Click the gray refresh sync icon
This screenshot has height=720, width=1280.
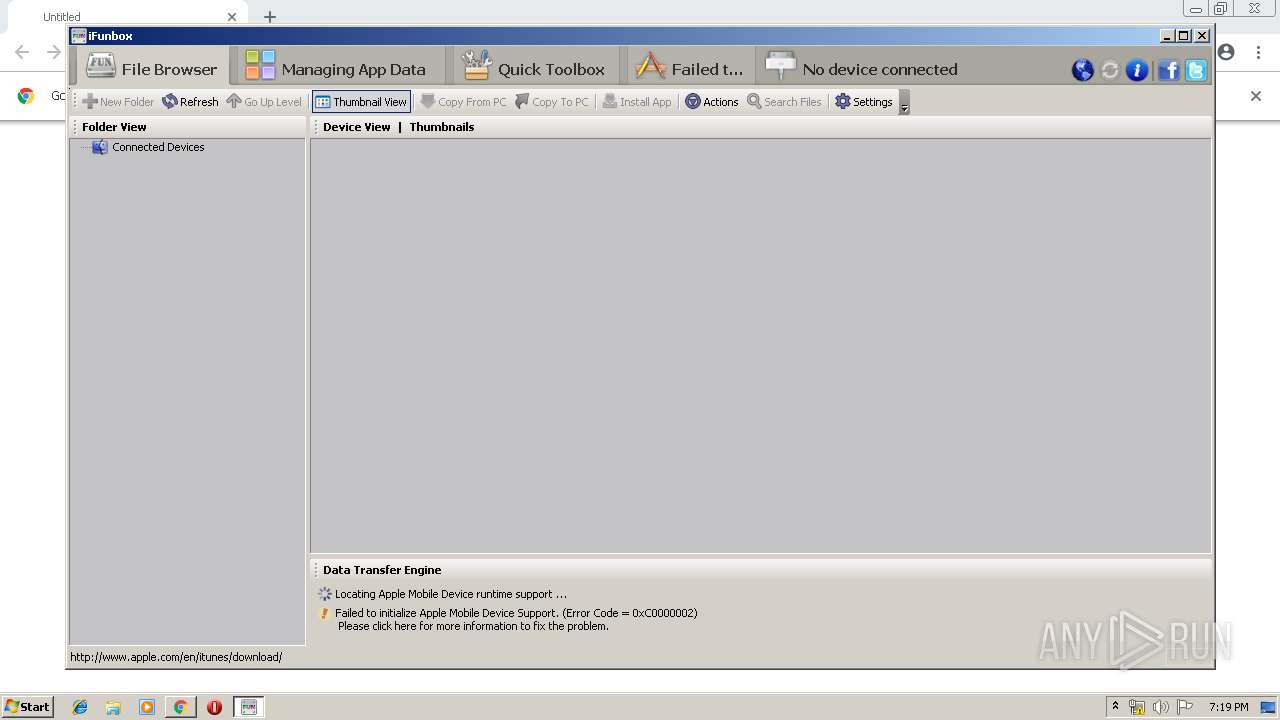1110,70
